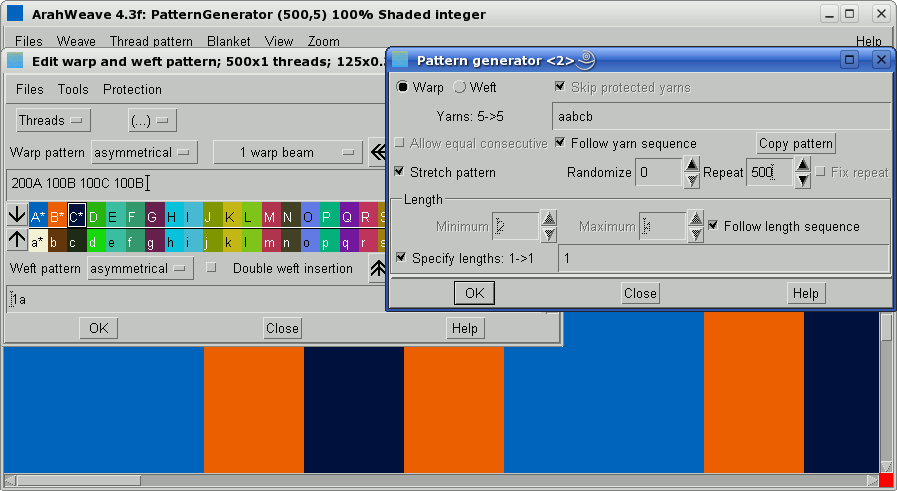
Task: Click OK in Pattern generator dialog
Action: click(474, 293)
